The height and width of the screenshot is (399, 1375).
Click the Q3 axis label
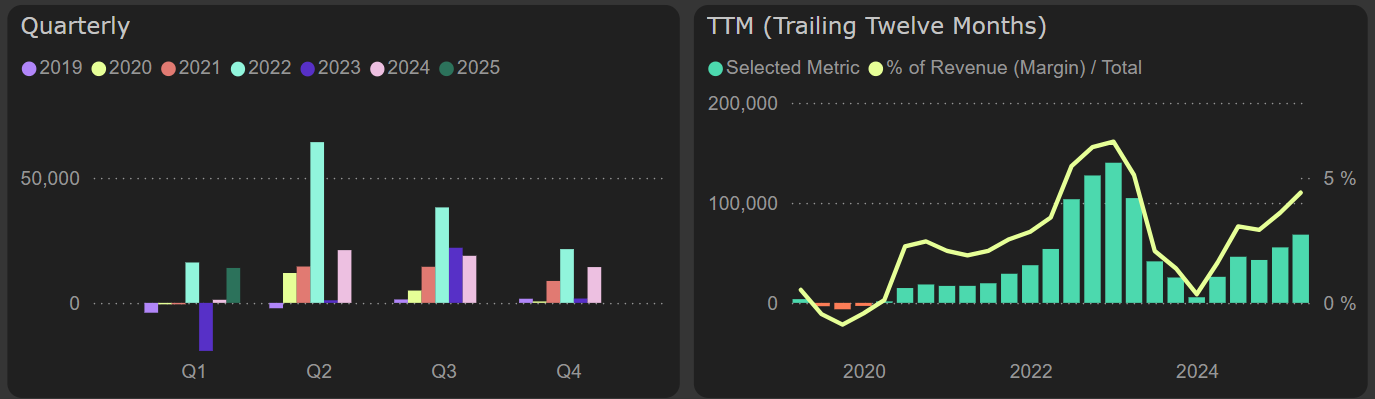click(444, 372)
